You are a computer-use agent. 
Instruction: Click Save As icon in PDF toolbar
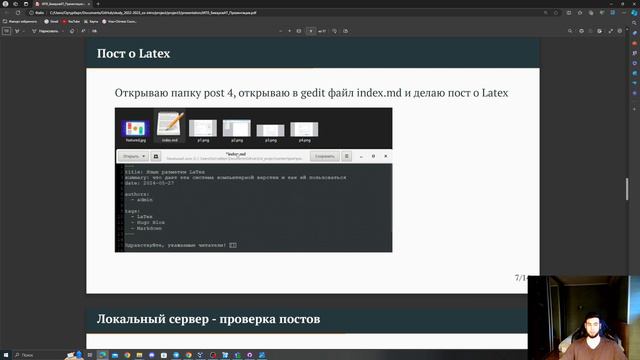click(x=599, y=31)
